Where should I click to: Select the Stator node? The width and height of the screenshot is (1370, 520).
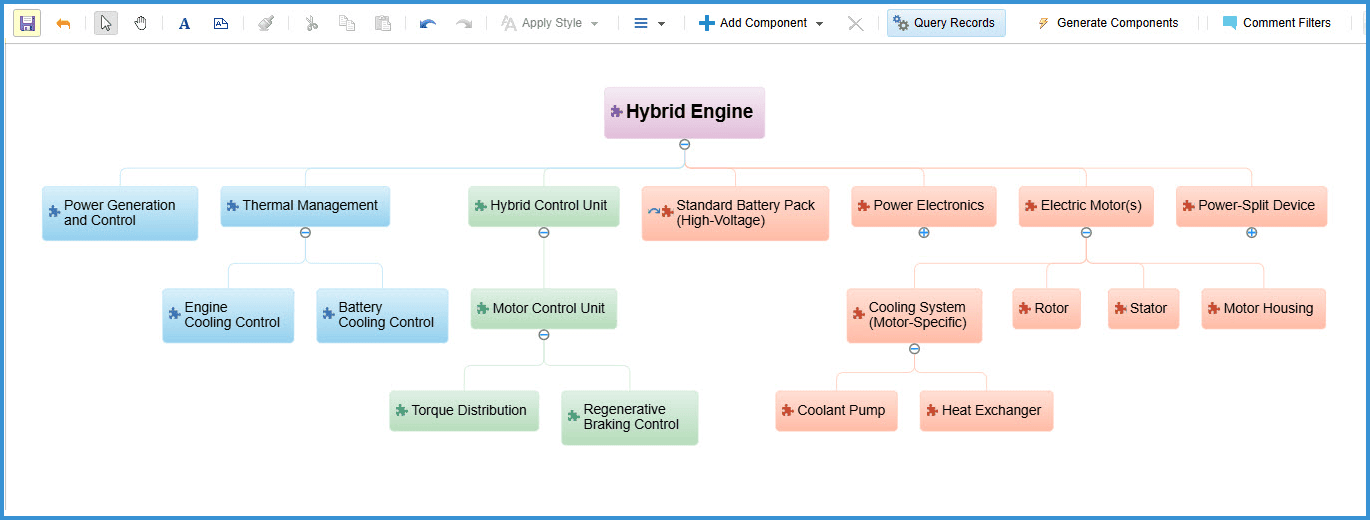(1143, 309)
